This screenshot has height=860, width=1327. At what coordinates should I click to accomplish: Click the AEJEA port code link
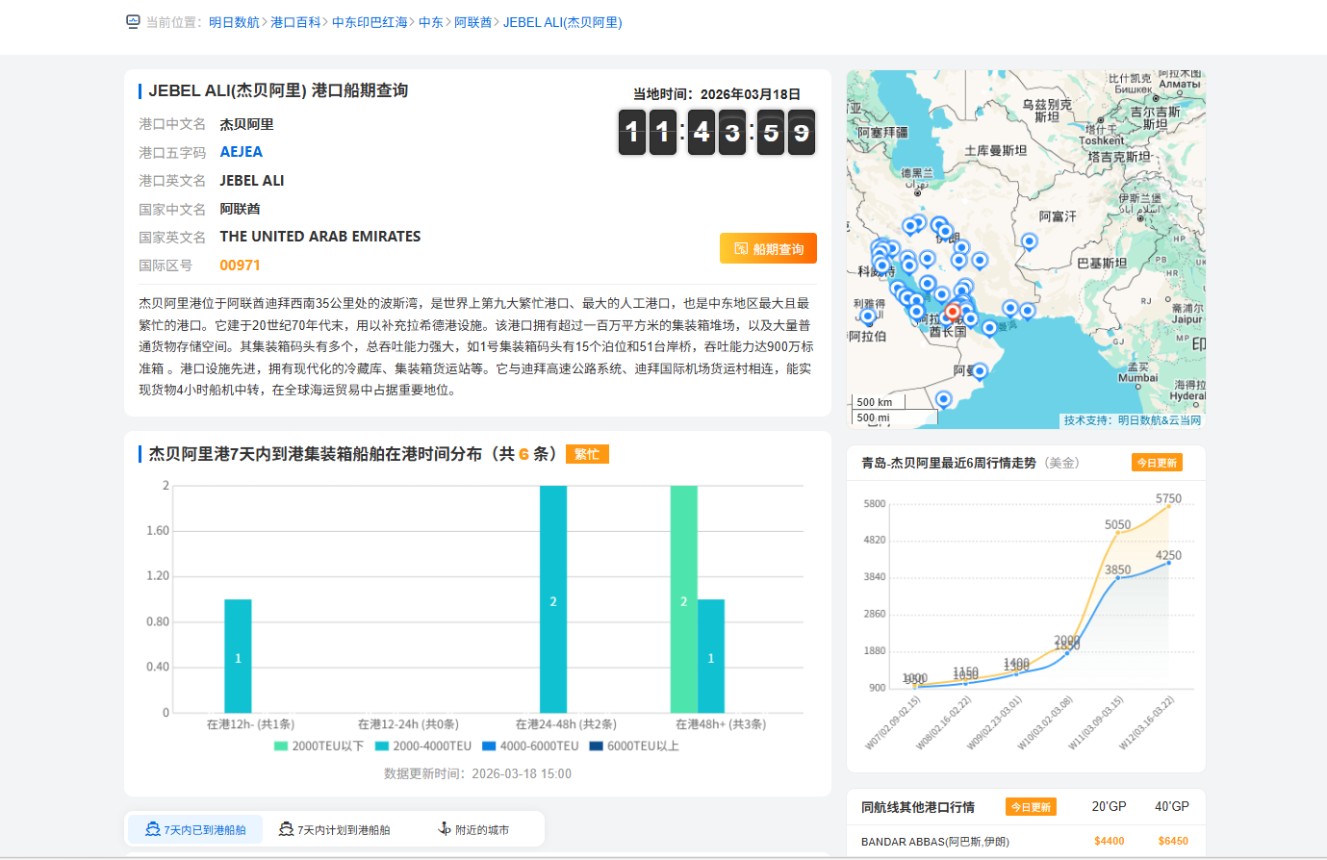coord(241,152)
